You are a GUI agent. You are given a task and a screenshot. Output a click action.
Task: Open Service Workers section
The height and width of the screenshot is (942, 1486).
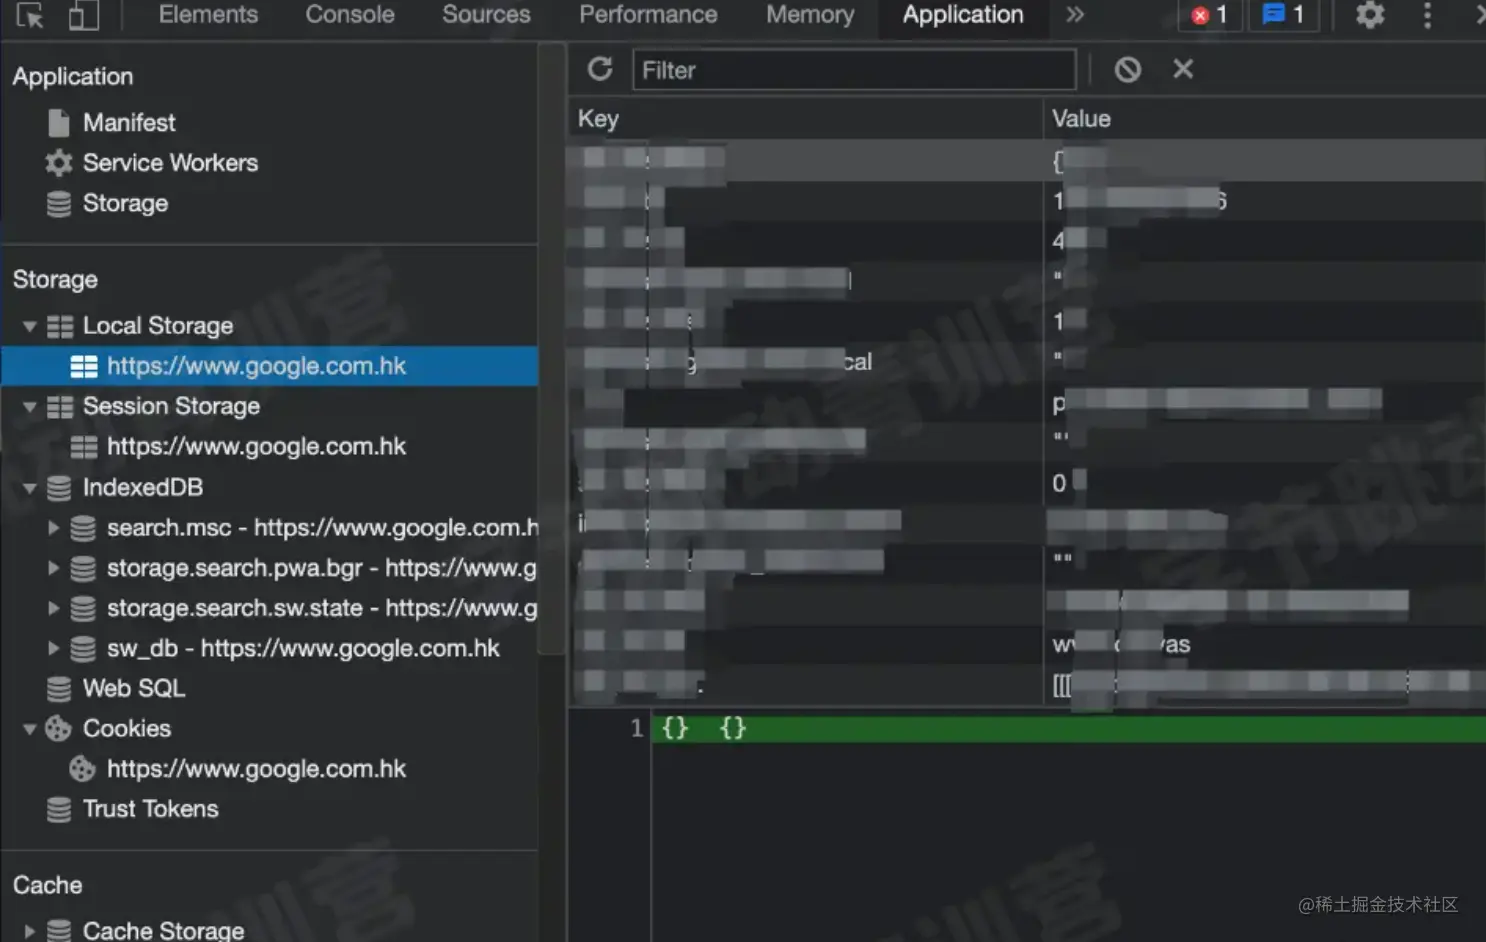click(x=170, y=163)
